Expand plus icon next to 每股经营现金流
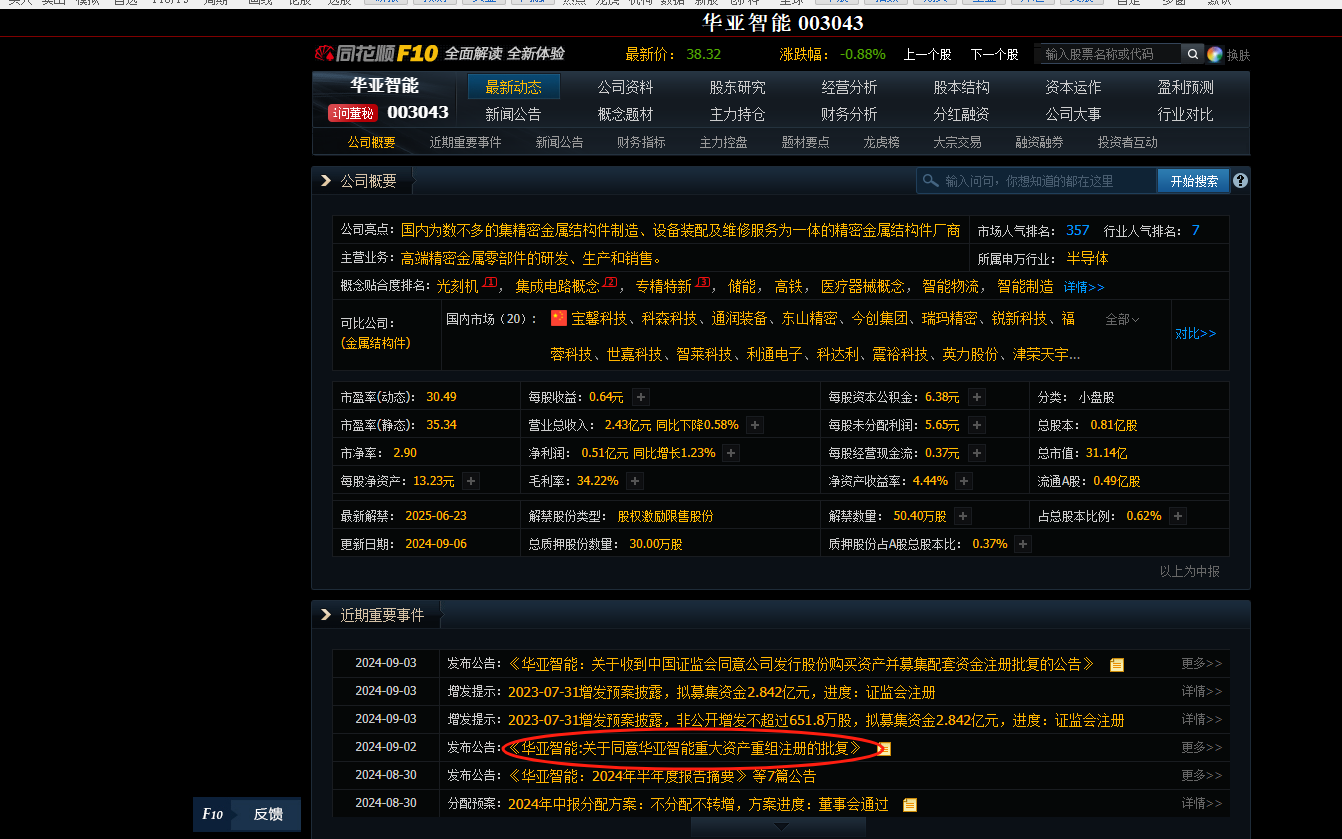The image size is (1342, 839). (x=977, y=453)
